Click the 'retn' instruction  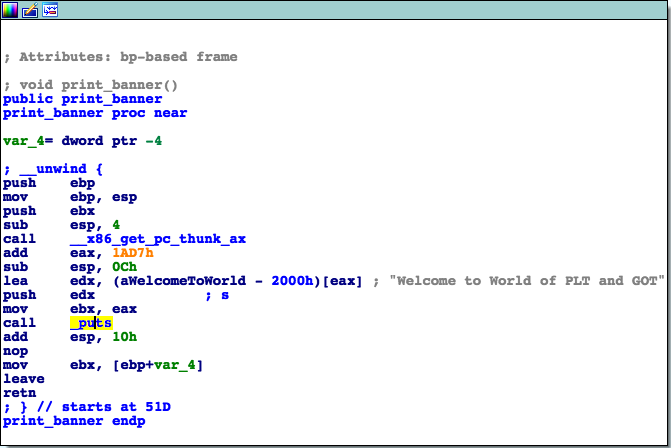[20, 393]
